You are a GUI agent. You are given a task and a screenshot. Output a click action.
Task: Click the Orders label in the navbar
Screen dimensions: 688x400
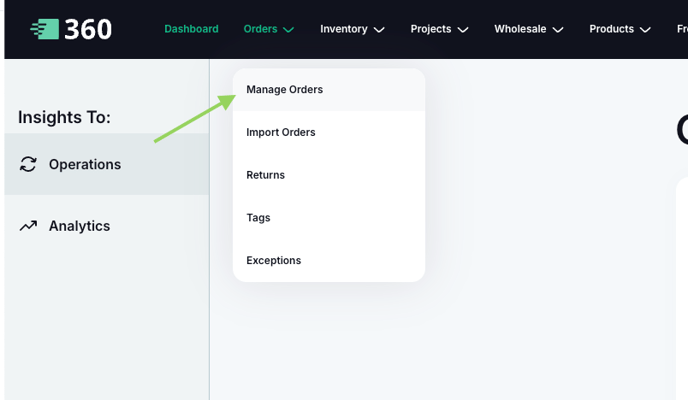(x=260, y=29)
